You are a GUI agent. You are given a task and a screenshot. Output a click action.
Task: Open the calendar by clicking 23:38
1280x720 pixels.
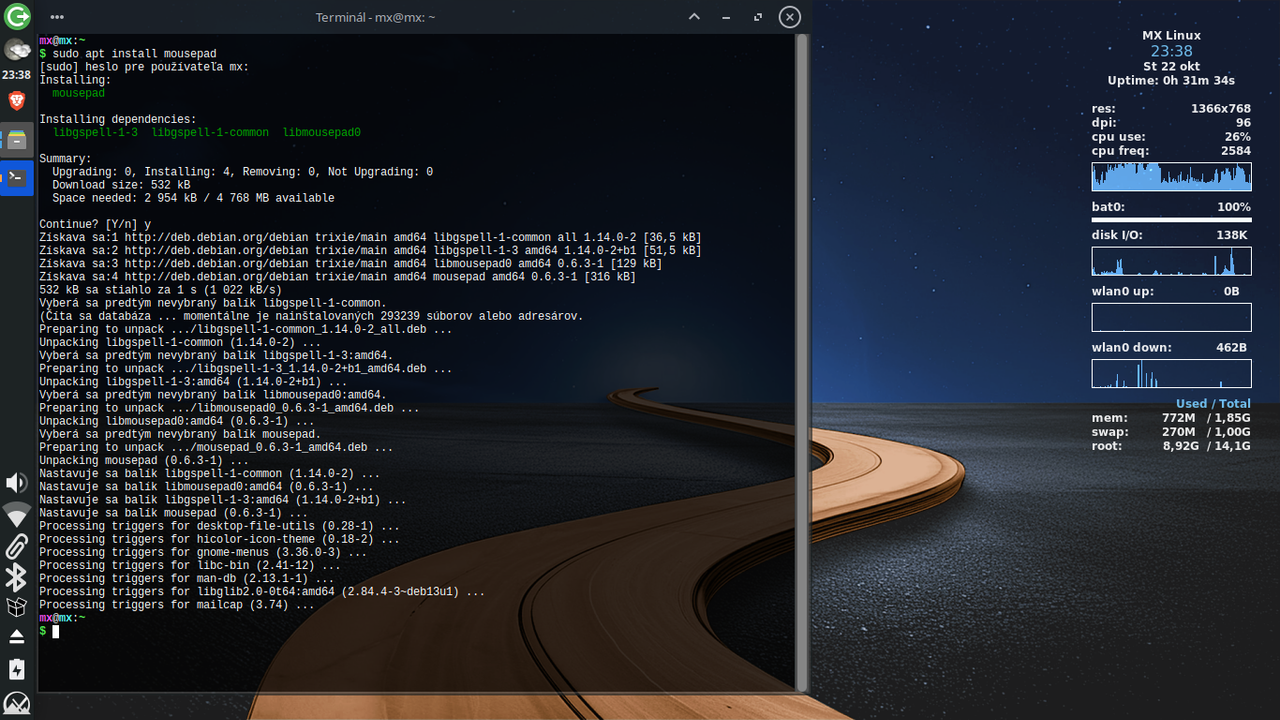[x=16, y=75]
